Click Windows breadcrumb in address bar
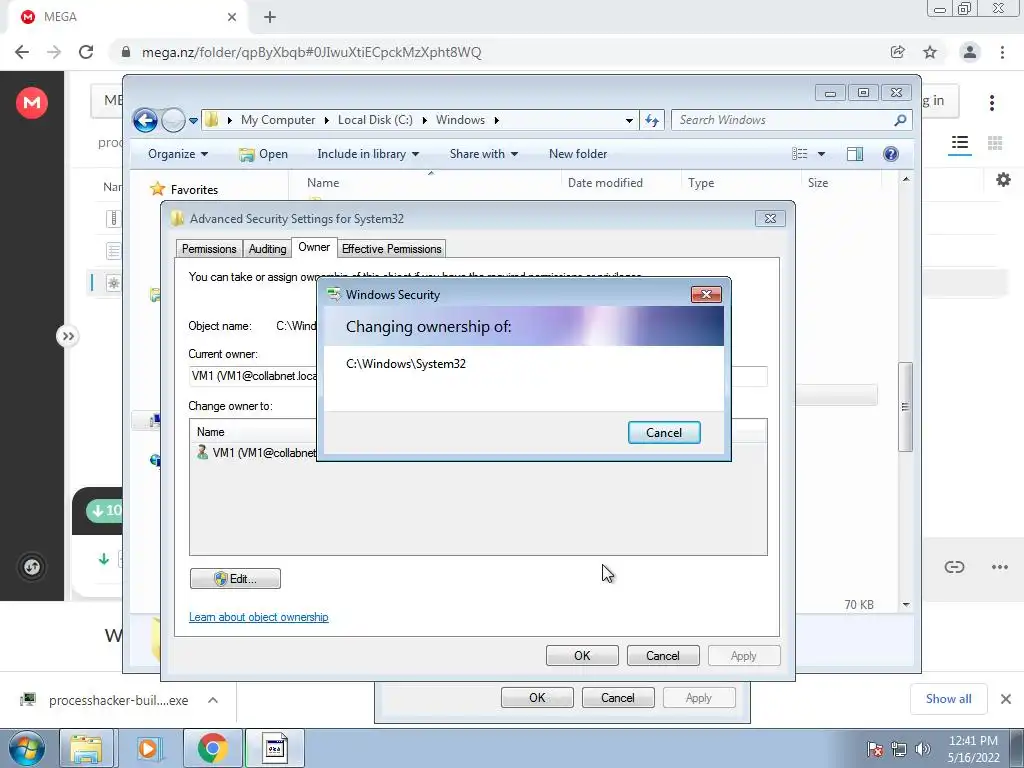 pos(460,120)
